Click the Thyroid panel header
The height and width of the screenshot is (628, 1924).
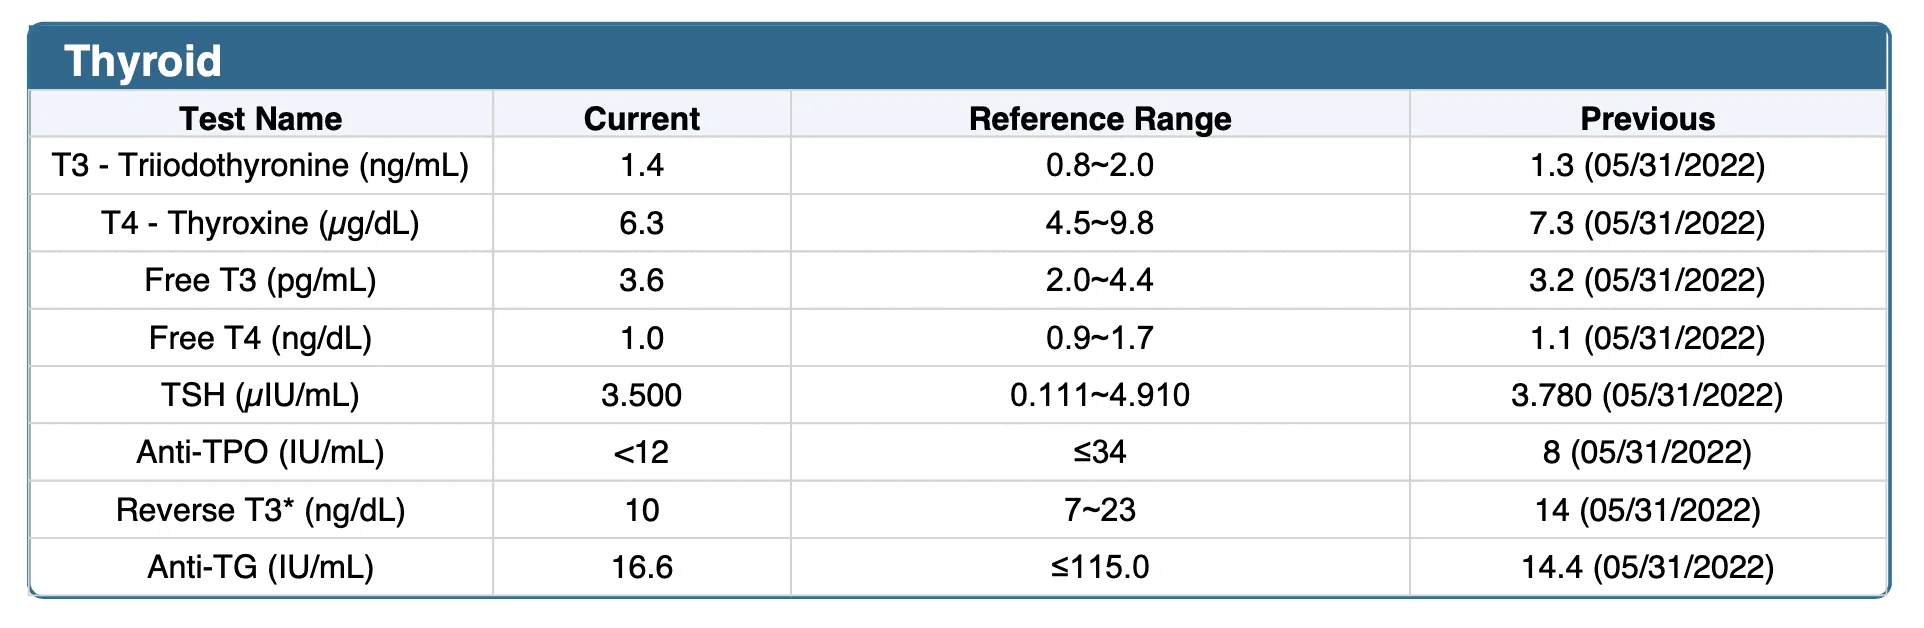(958, 58)
